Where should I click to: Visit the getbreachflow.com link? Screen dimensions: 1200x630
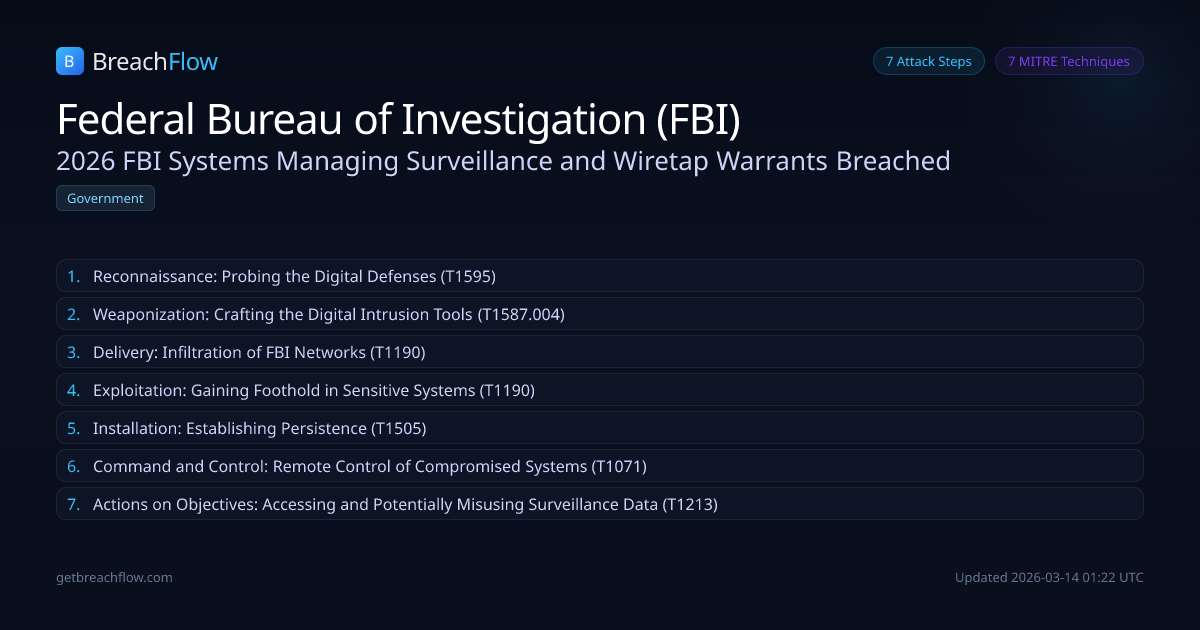tap(114, 577)
